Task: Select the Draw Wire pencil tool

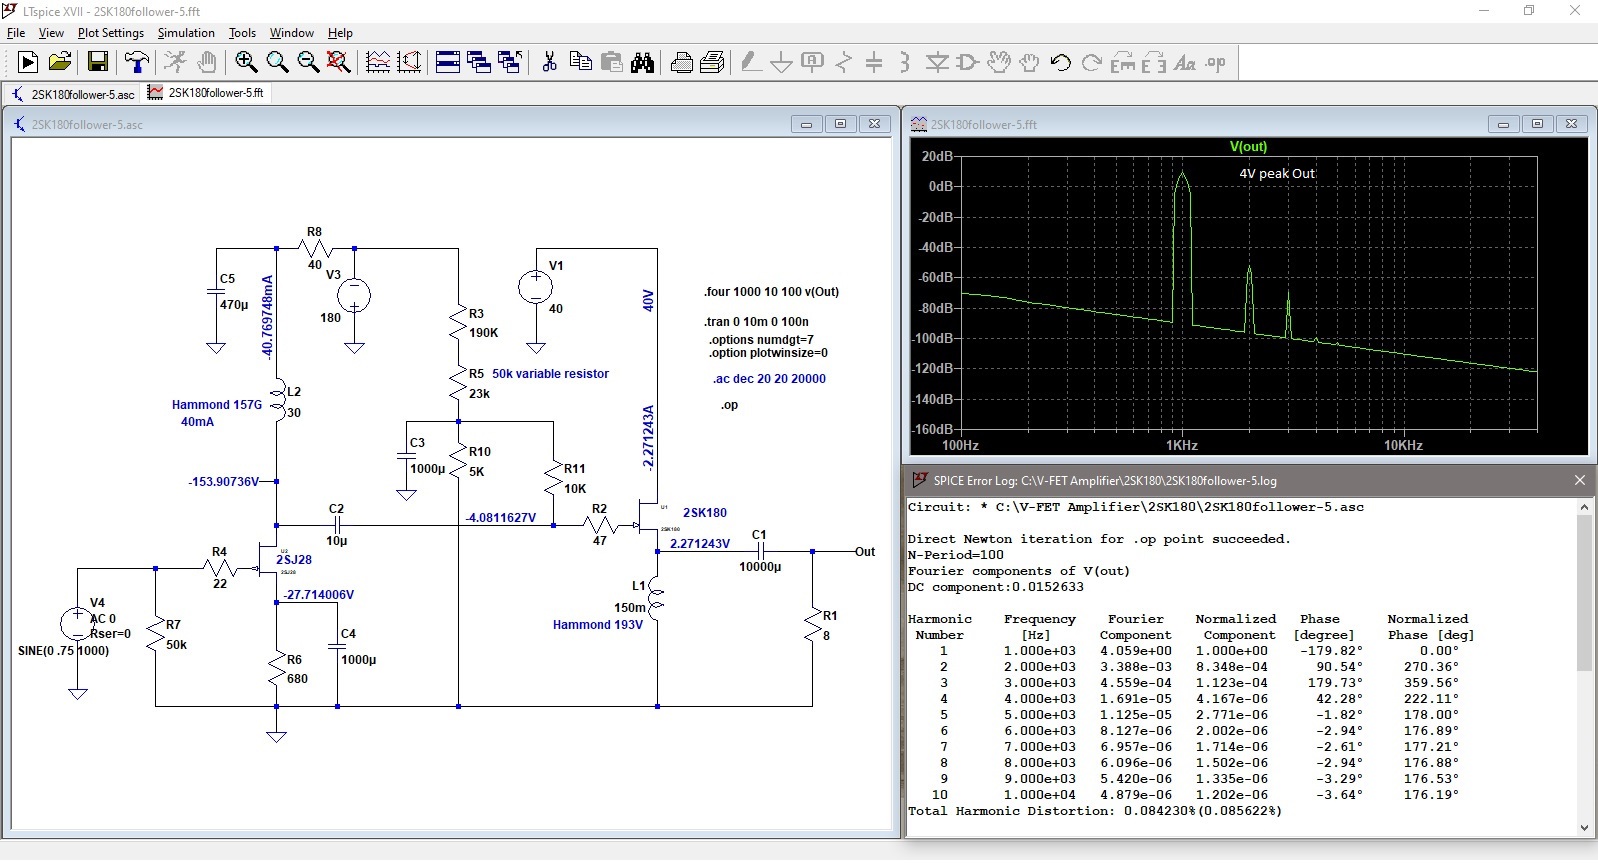Action: [x=750, y=62]
